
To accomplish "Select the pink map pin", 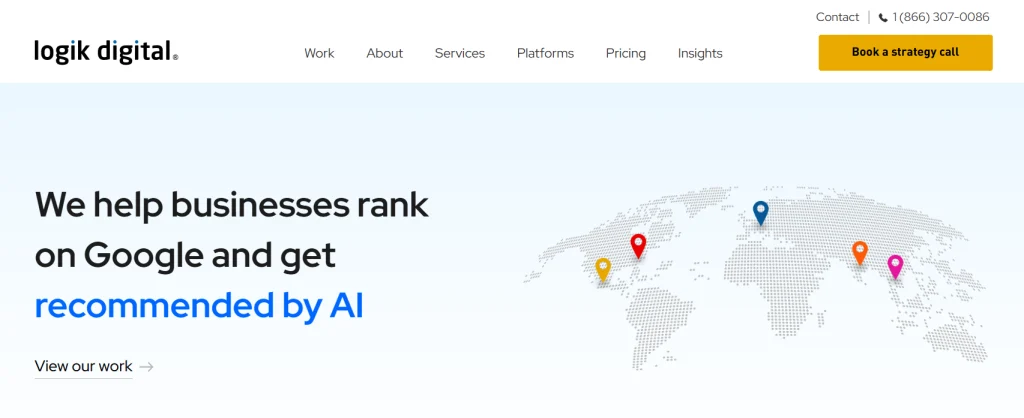I will [895, 266].
